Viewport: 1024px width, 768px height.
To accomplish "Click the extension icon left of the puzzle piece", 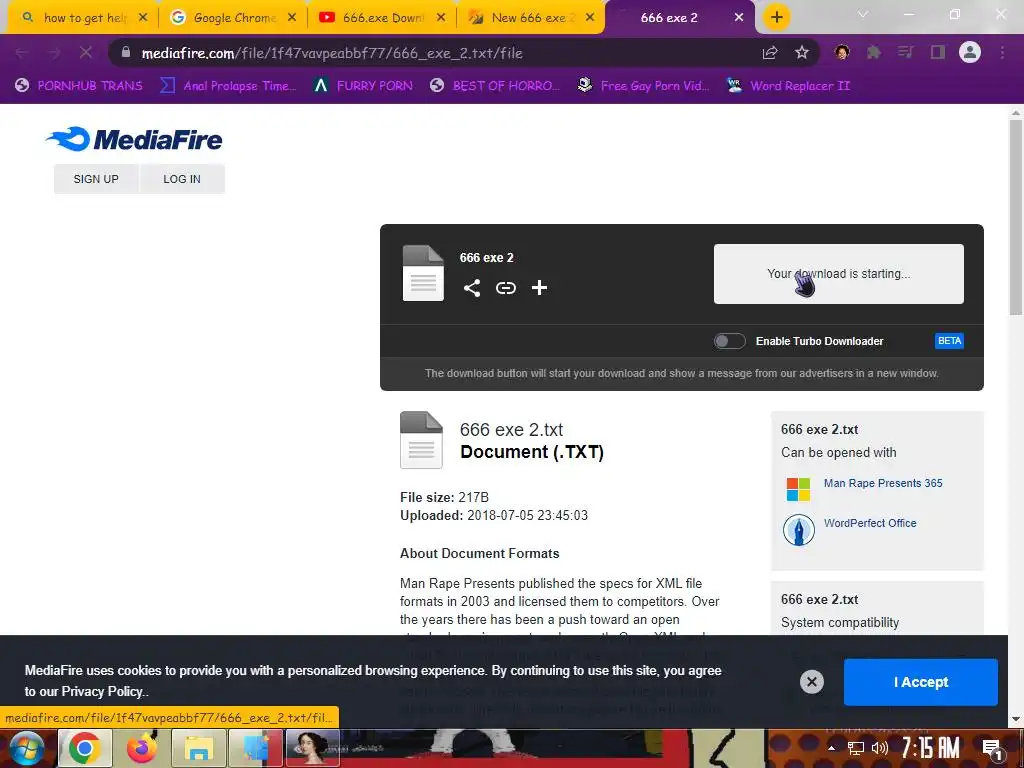I will tap(842, 52).
